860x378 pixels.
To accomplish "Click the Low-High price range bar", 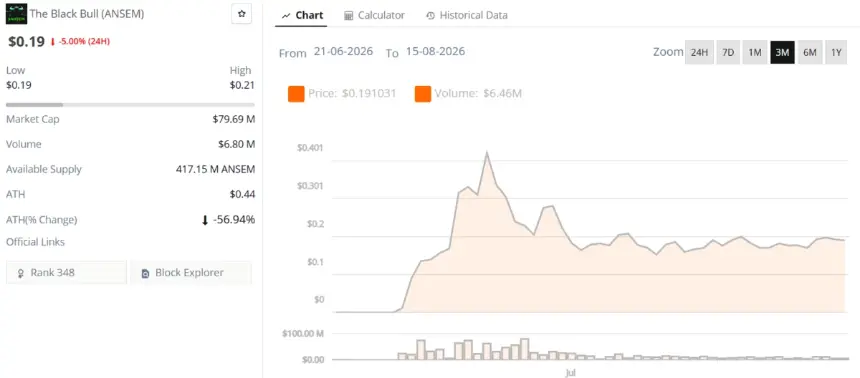I will point(130,104).
